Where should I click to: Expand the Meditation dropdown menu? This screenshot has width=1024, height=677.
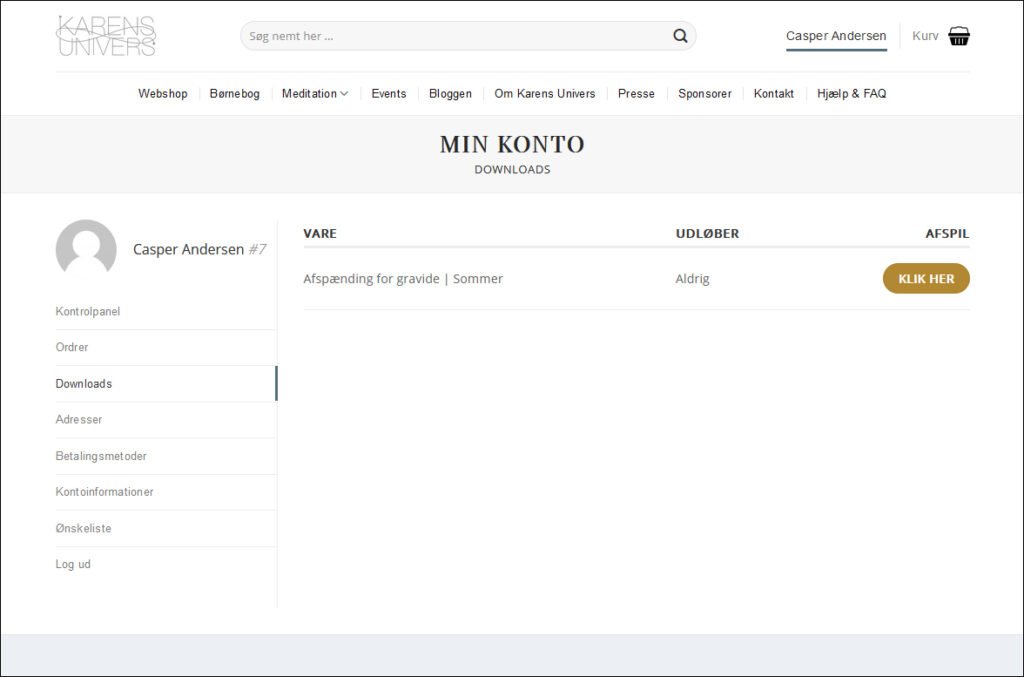coord(314,94)
